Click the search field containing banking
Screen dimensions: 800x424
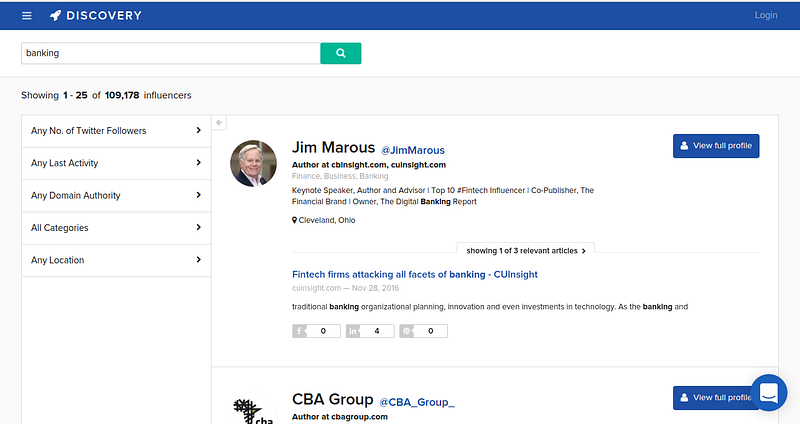(171, 53)
